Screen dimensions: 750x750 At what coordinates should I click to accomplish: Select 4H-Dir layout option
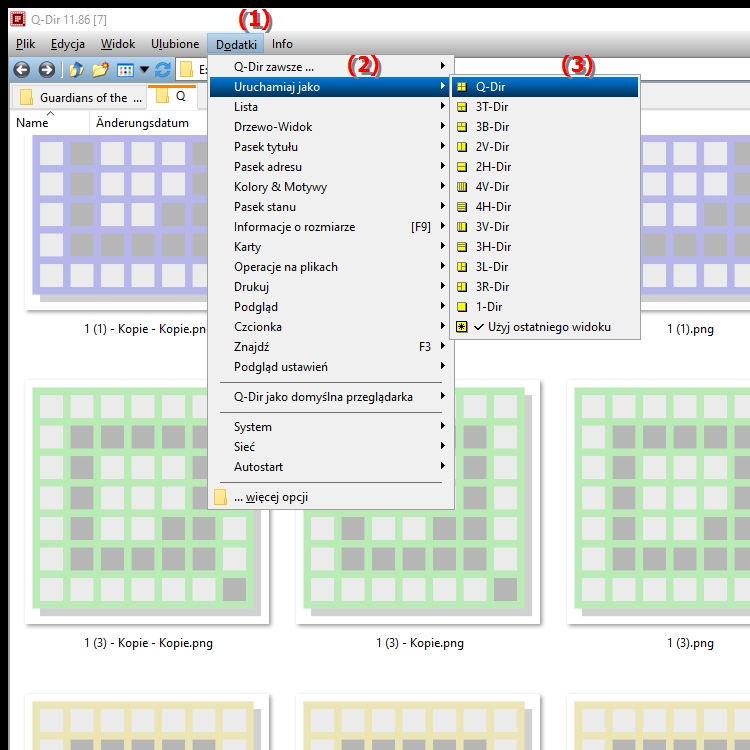545,207
